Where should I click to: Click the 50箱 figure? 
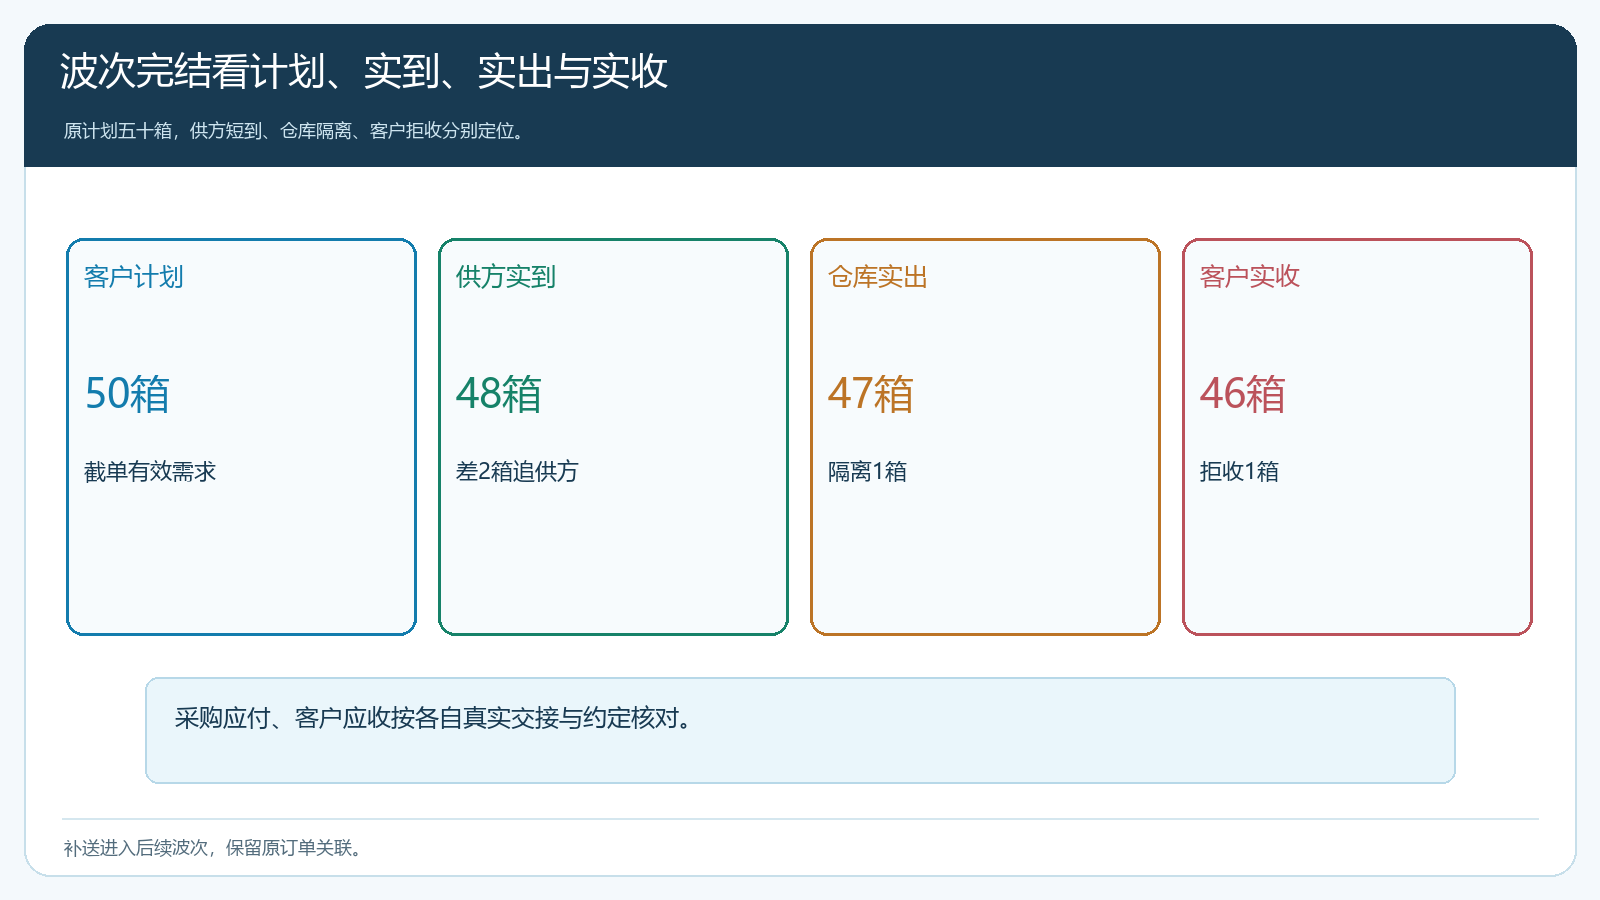pyautogui.click(x=127, y=394)
